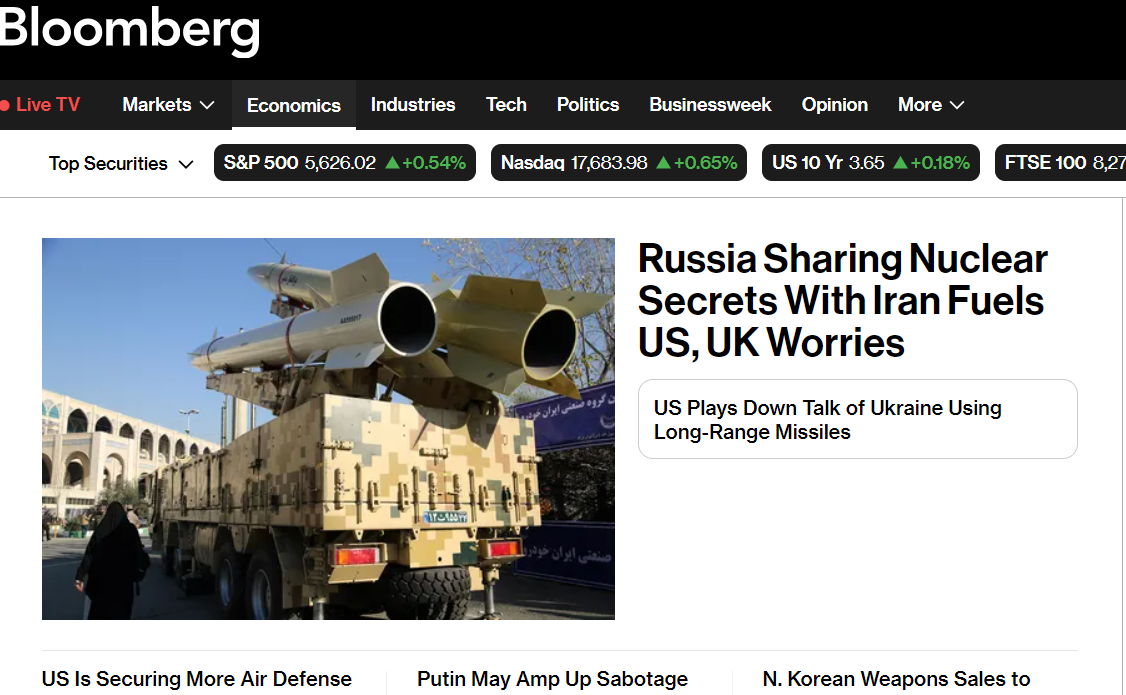The image size is (1126, 695).
Task: Click the S&P 500 ticker chip
Action: click(x=344, y=163)
